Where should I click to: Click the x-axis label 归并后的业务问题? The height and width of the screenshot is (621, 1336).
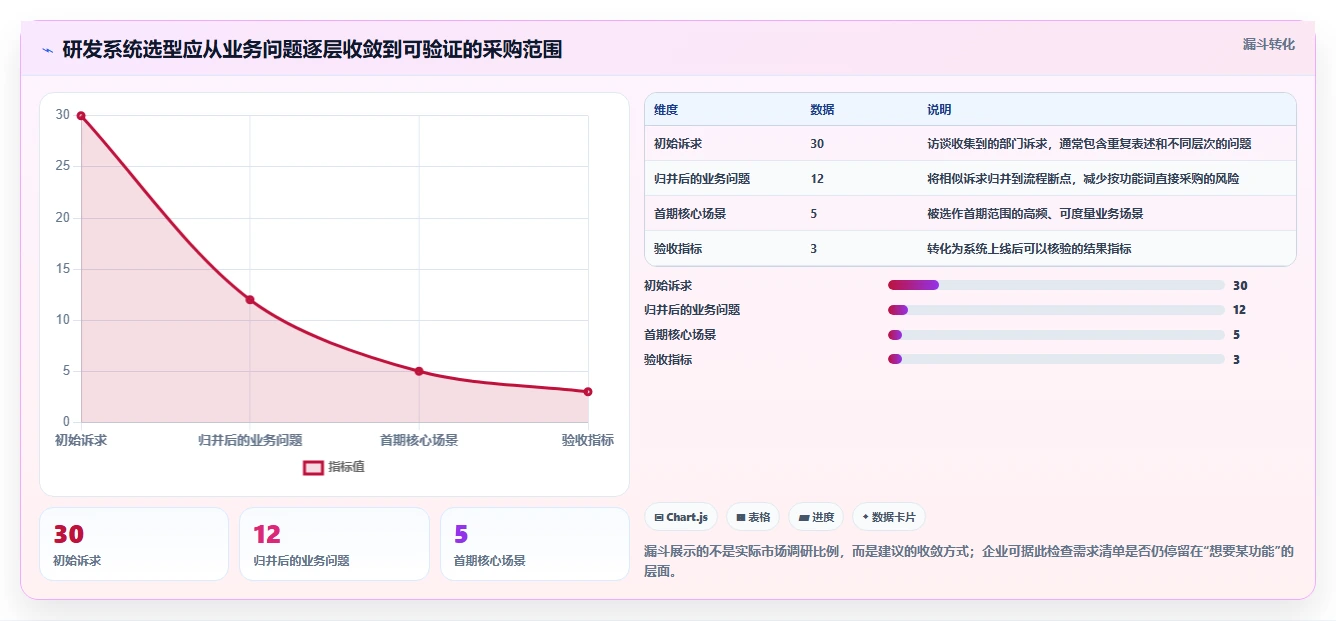[x=250, y=440]
